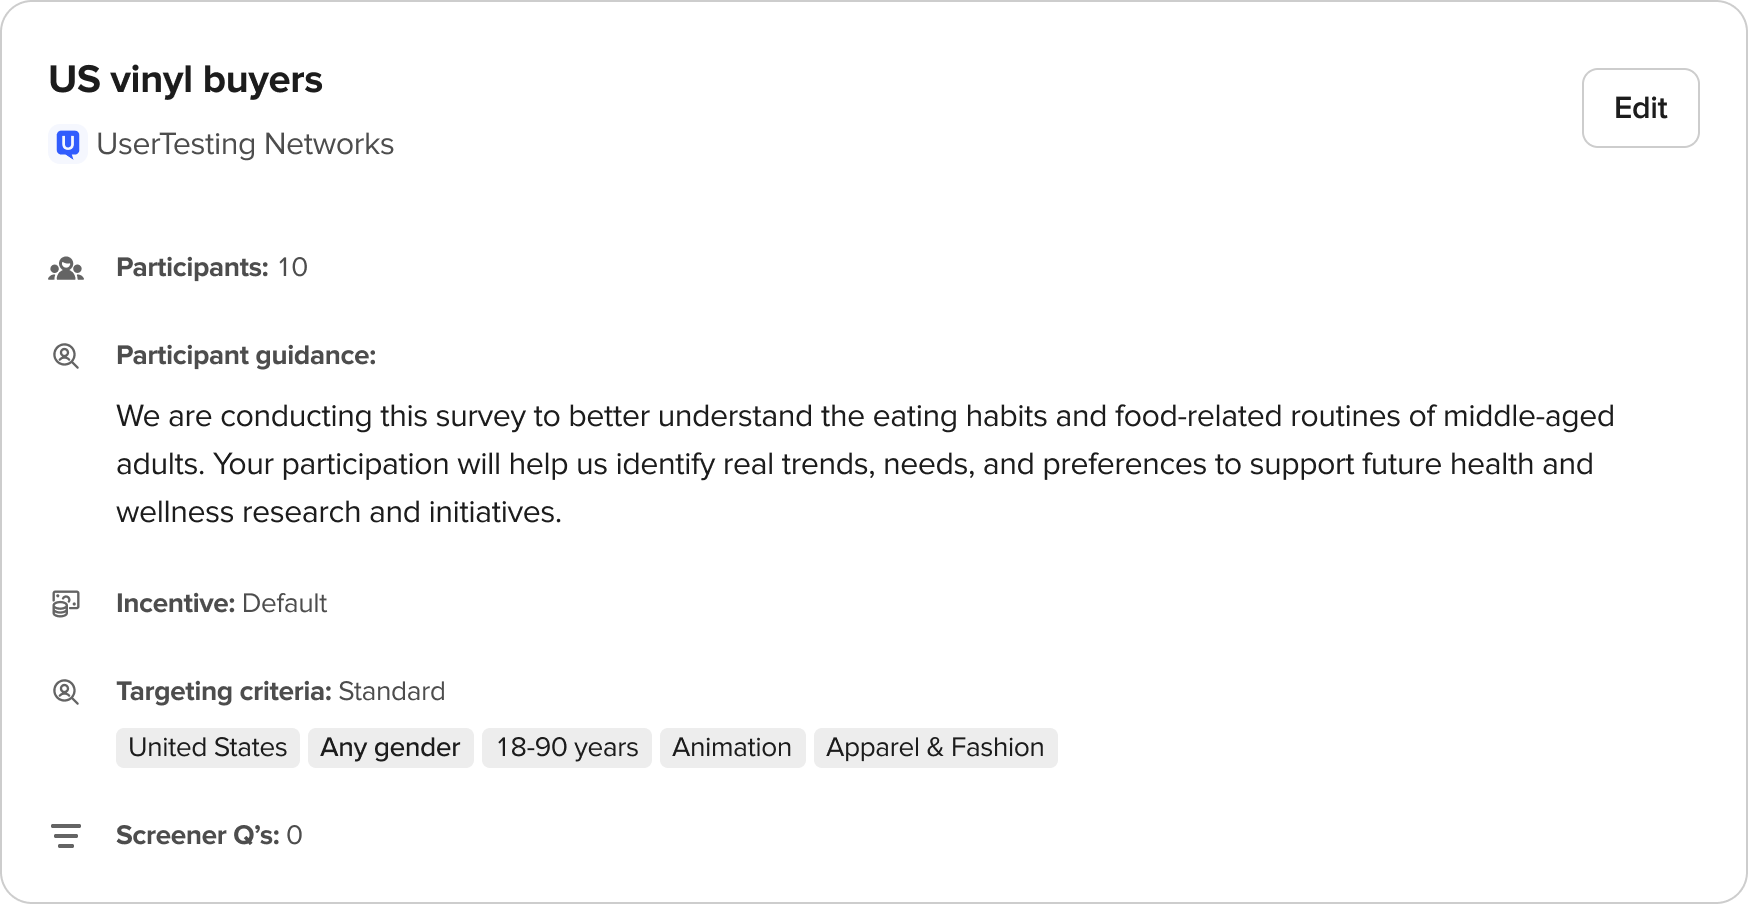The height and width of the screenshot is (904, 1748).
Task: Click the Incentive payment icon
Action: [x=66, y=604]
